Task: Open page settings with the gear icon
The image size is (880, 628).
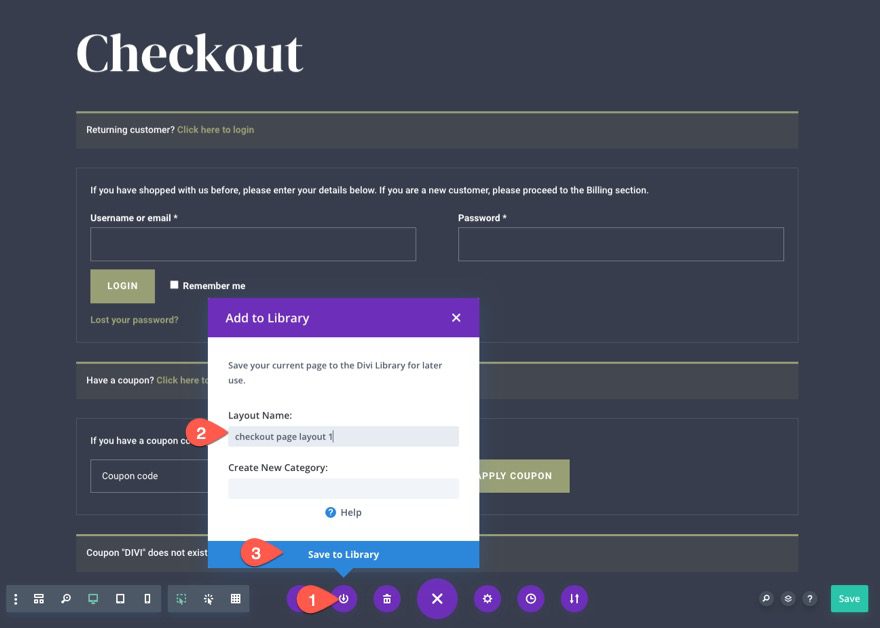Action: [487, 598]
